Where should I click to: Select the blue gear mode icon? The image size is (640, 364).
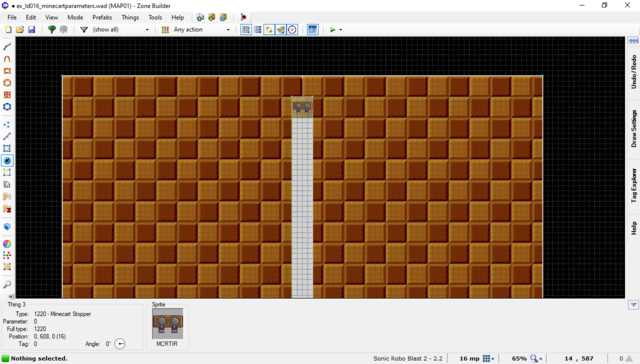pos(7,107)
